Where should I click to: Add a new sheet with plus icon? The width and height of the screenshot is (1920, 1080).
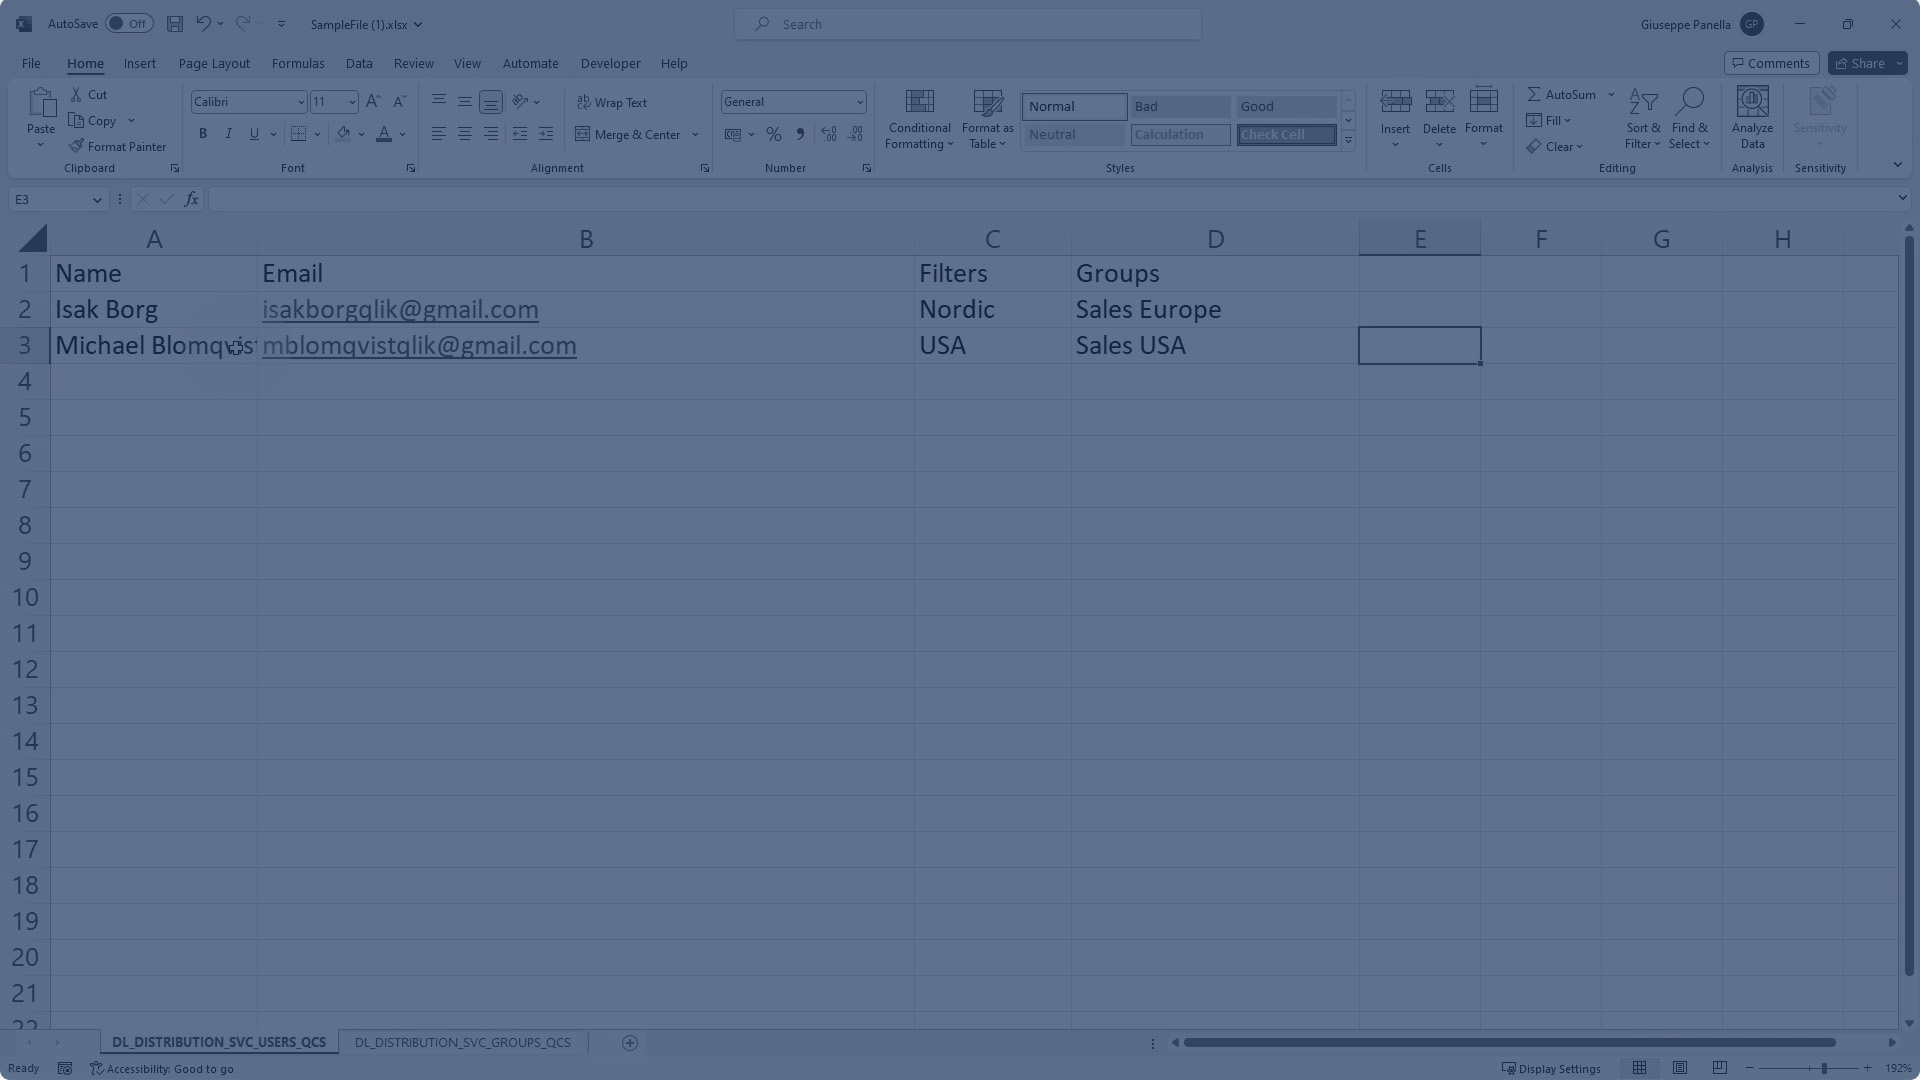(630, 1043)
